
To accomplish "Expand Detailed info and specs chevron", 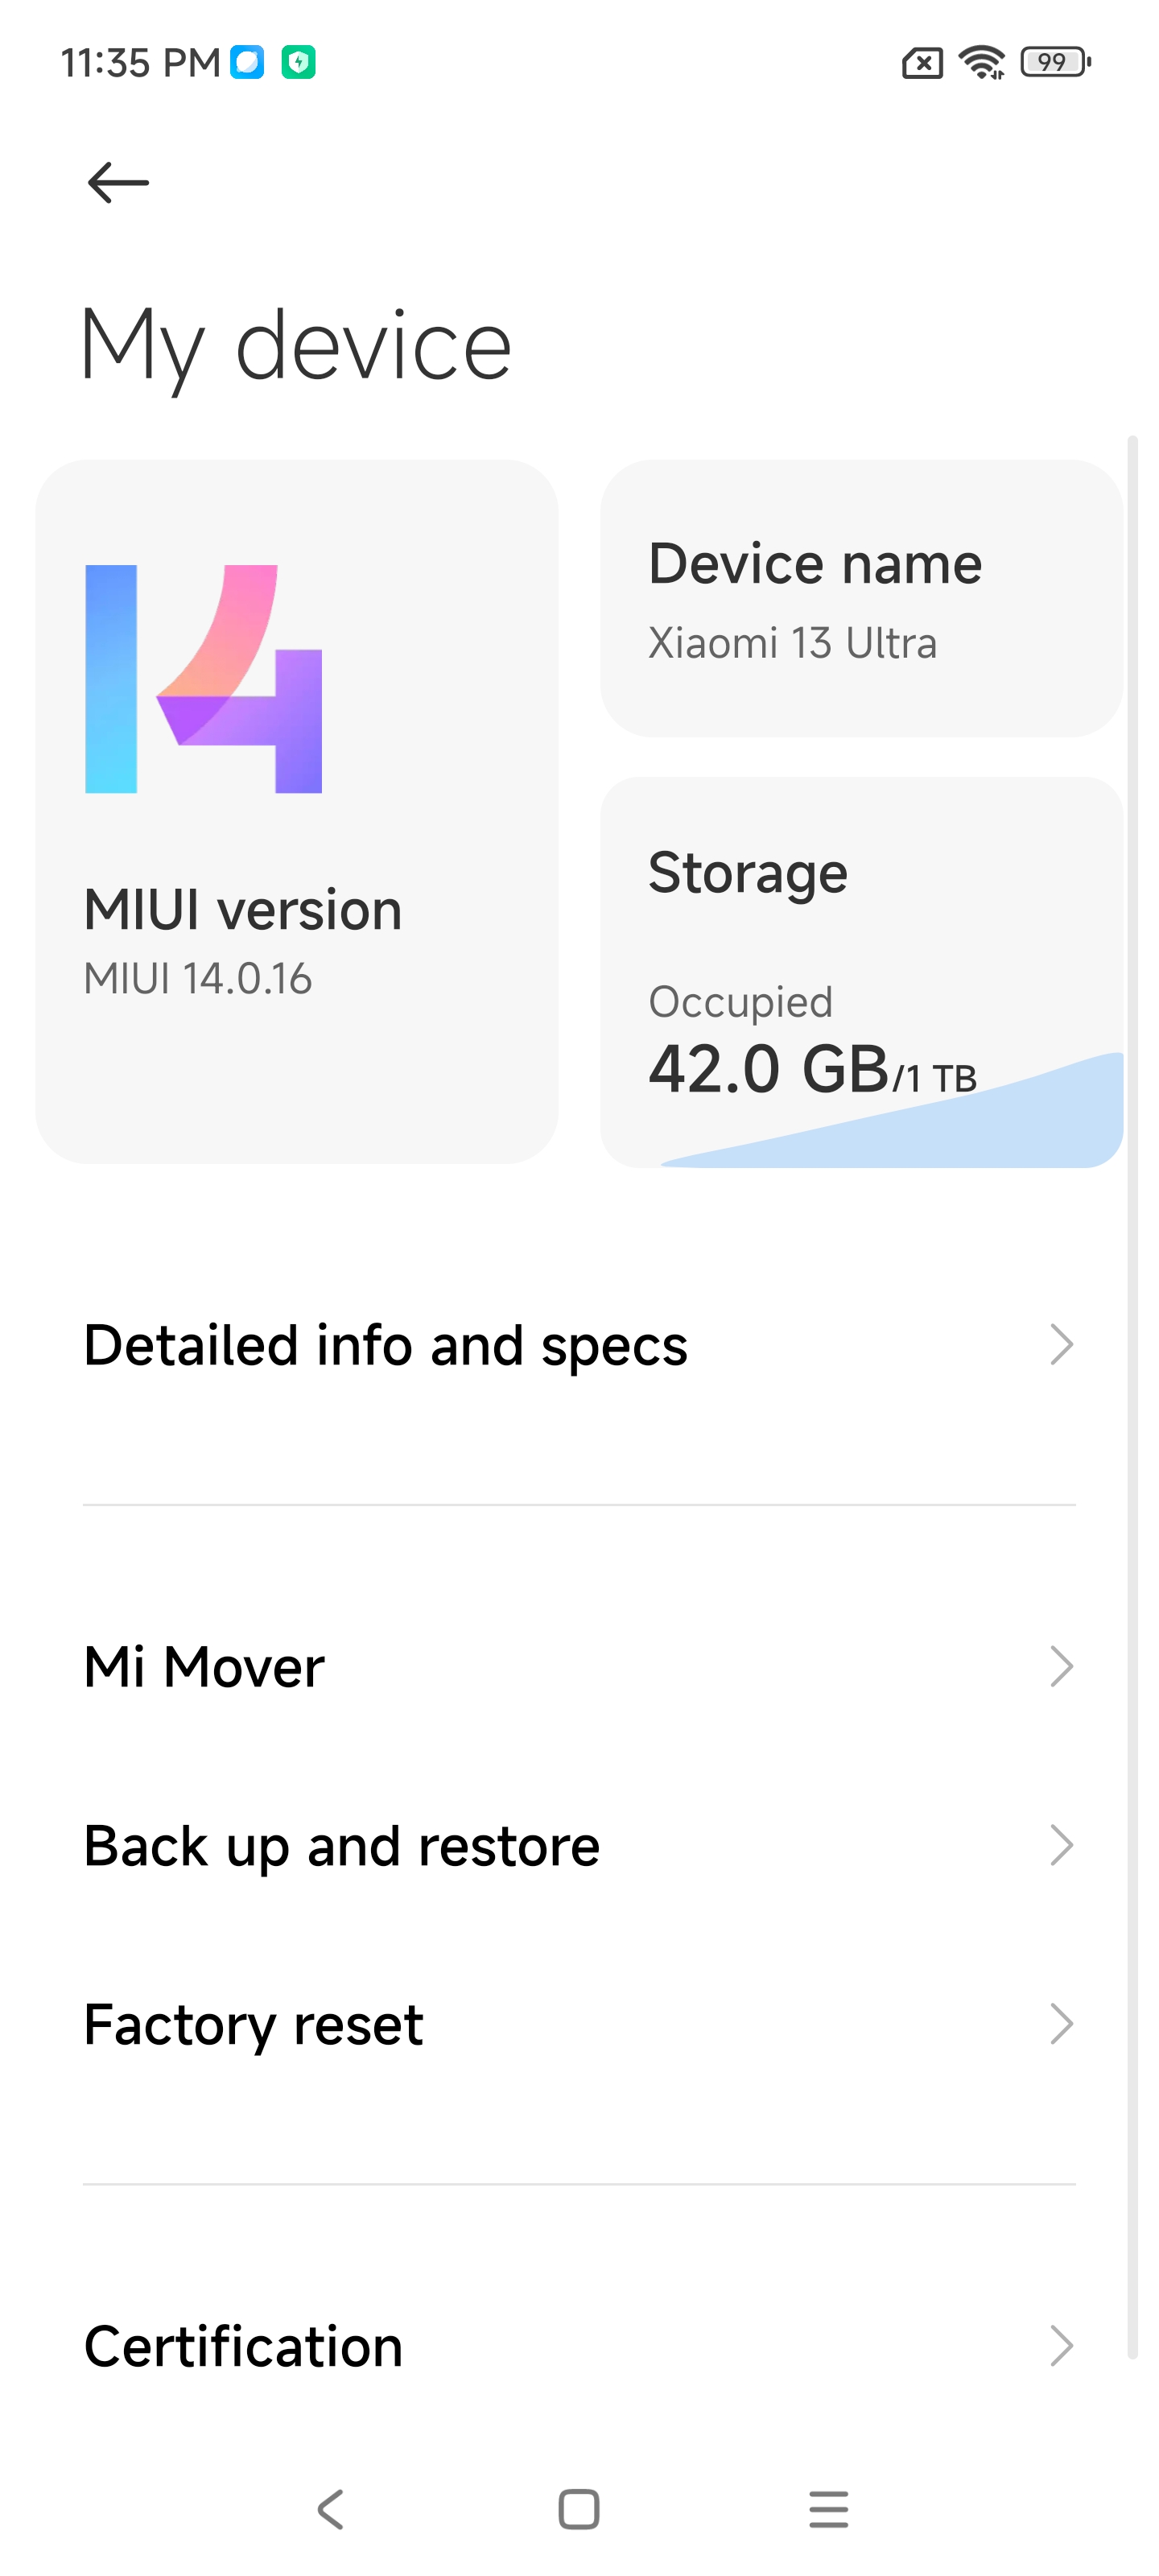I will [1061, 1345].
